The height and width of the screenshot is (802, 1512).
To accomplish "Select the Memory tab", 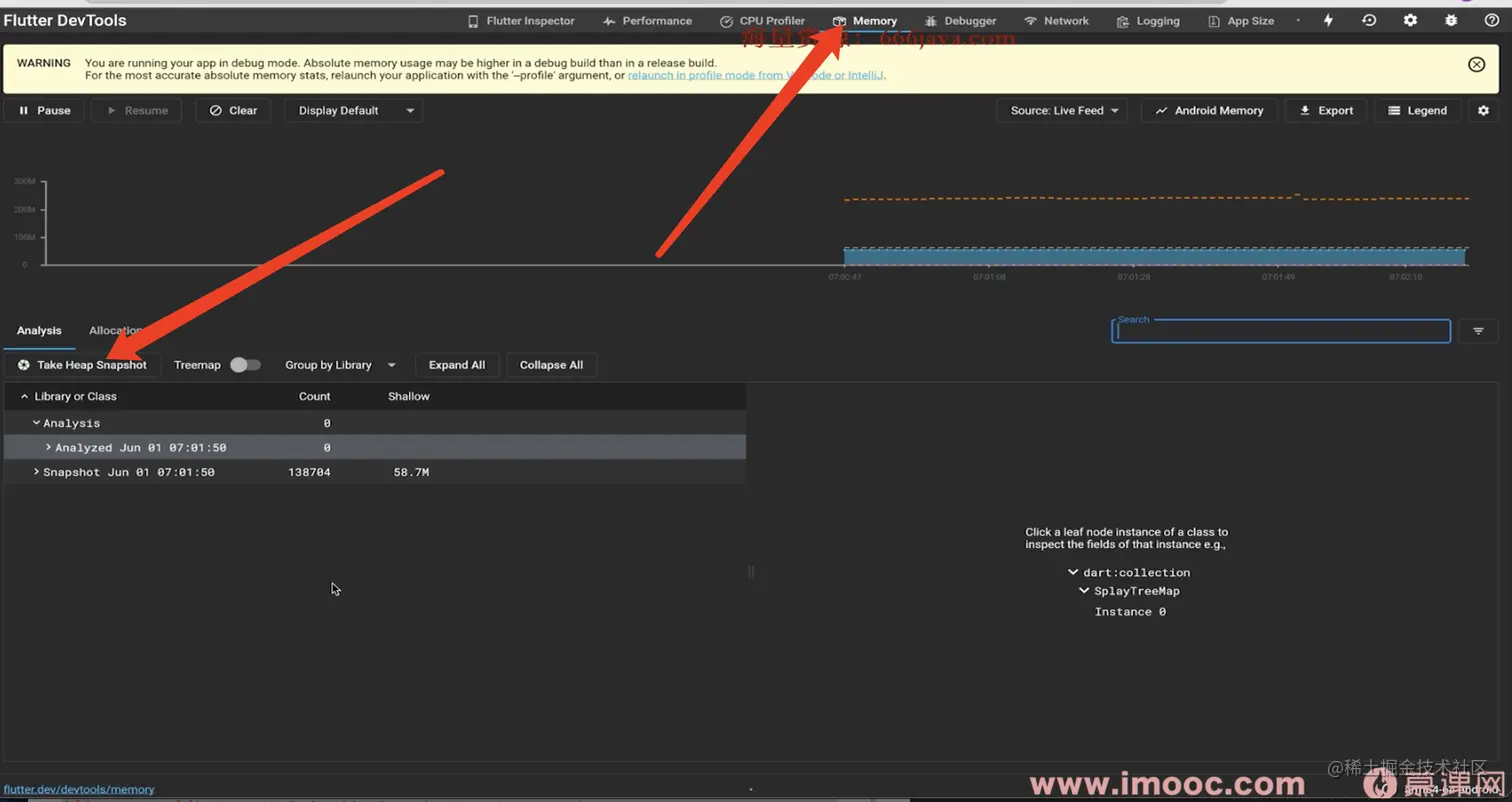I will (865, 20).
